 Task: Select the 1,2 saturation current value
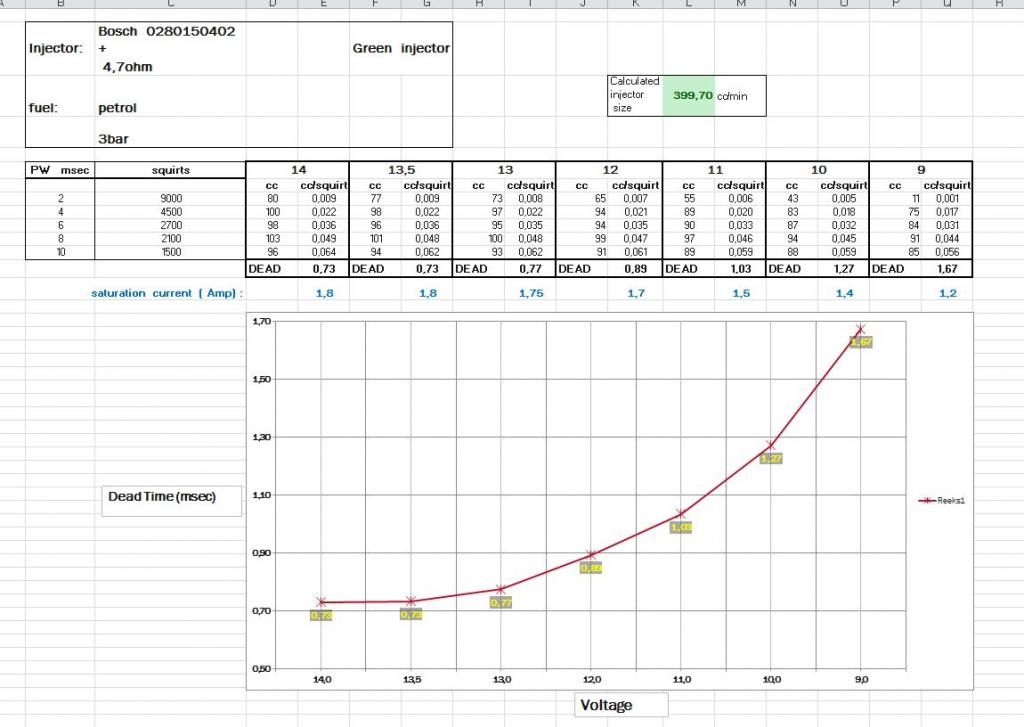pos(947,293)
